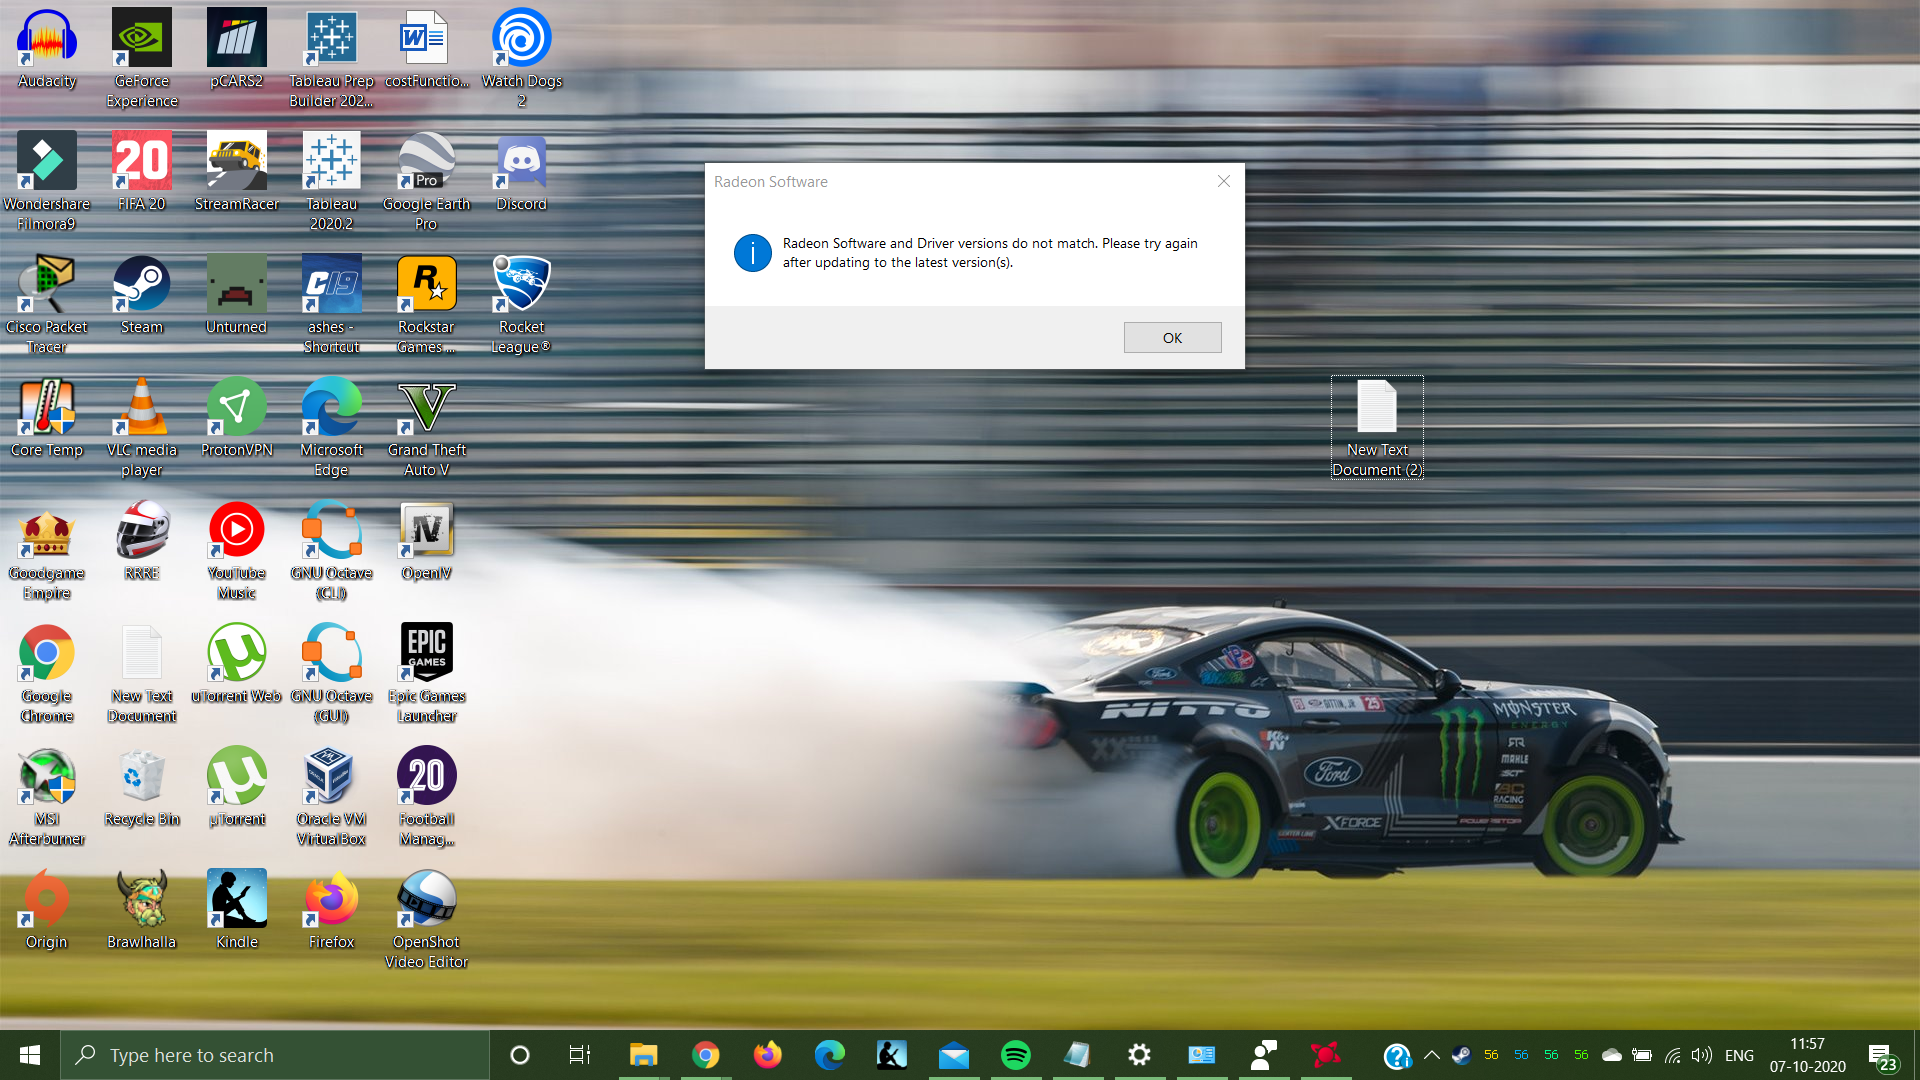
Task: Select the OpenIV icon
Action: 427,540
